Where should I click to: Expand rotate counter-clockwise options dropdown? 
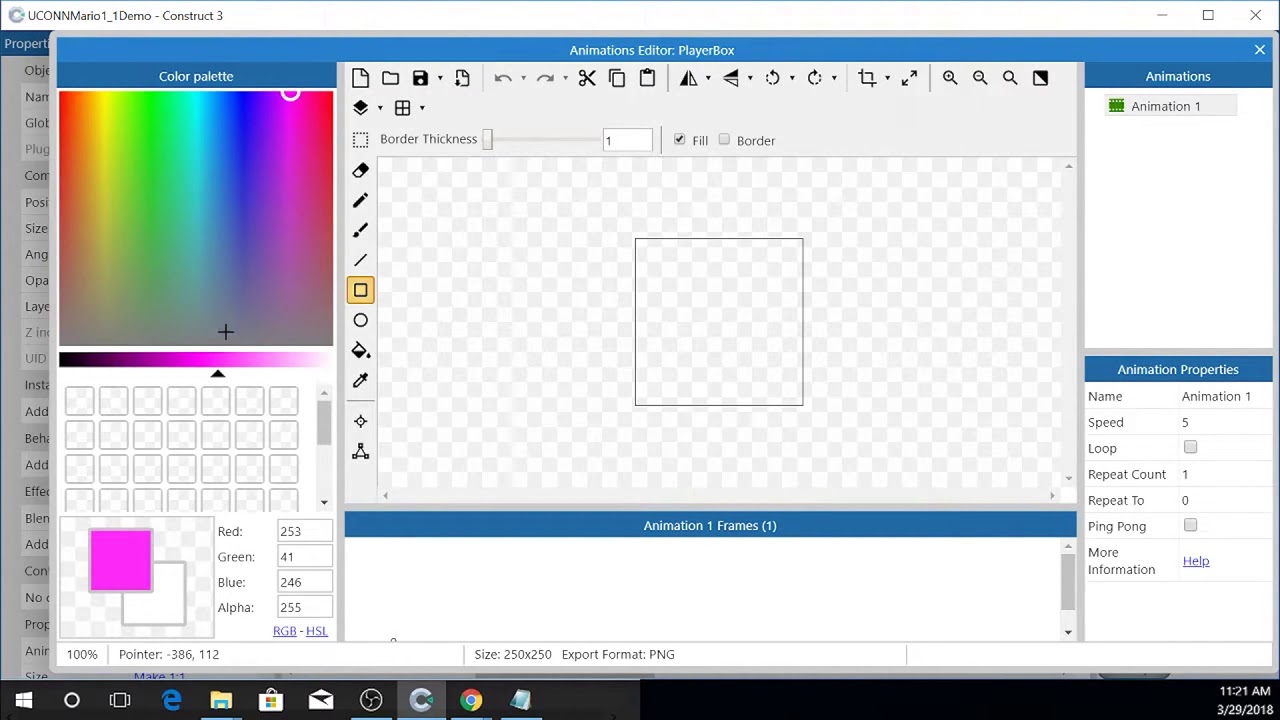tap(792, 79)
